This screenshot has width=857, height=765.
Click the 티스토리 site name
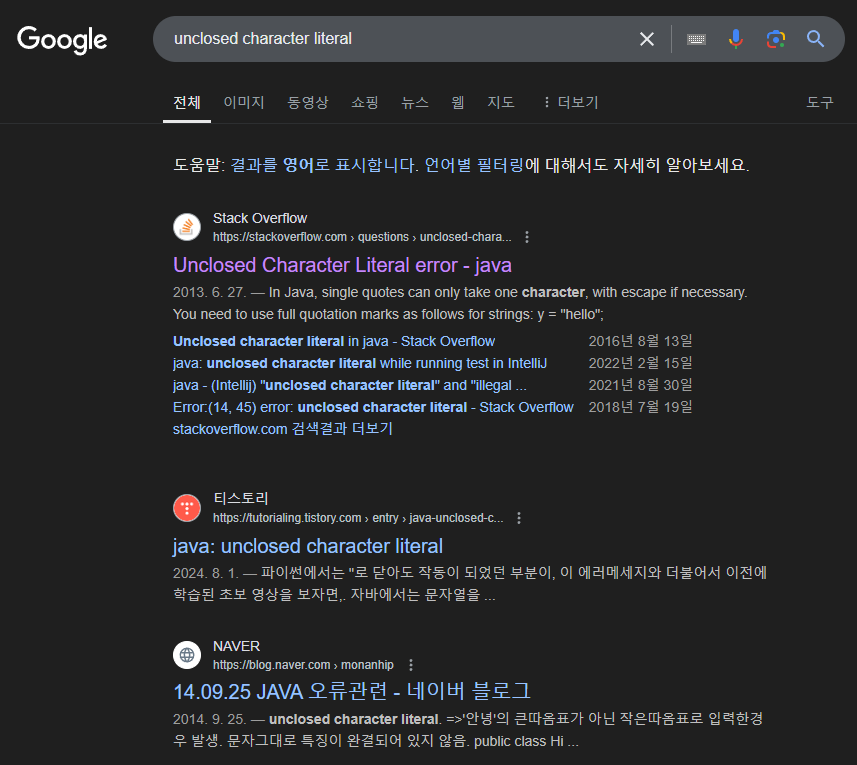tap(240, 498)
